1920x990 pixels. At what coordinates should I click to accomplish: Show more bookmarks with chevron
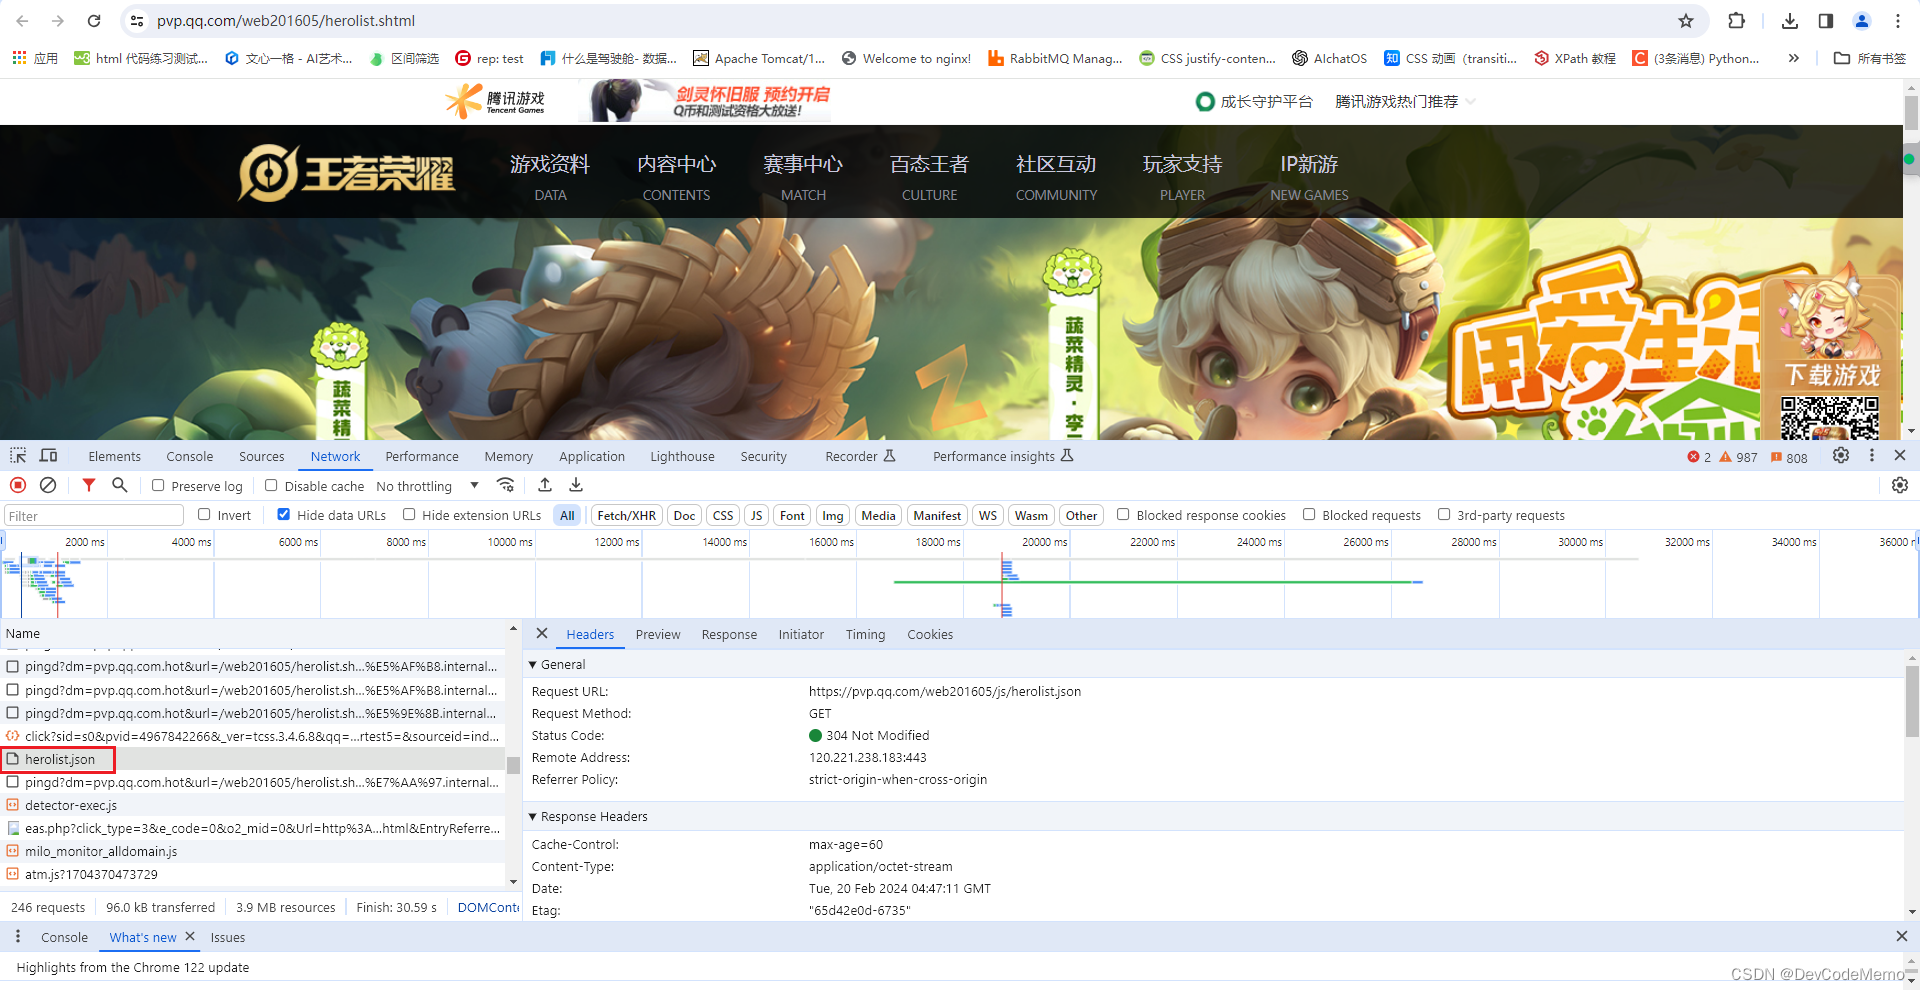(x=1794, y=58)
